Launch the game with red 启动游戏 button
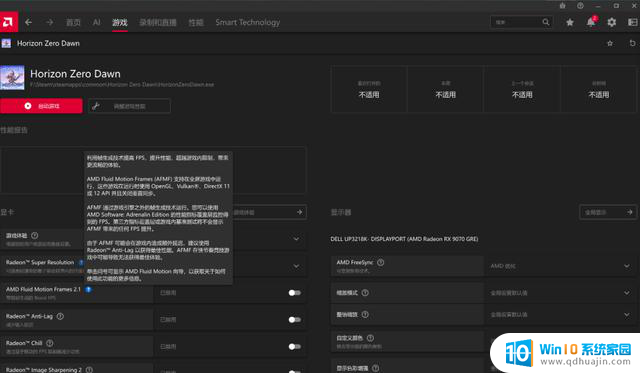Viewport: 640px width, 373px height. (x=41, y=106)
